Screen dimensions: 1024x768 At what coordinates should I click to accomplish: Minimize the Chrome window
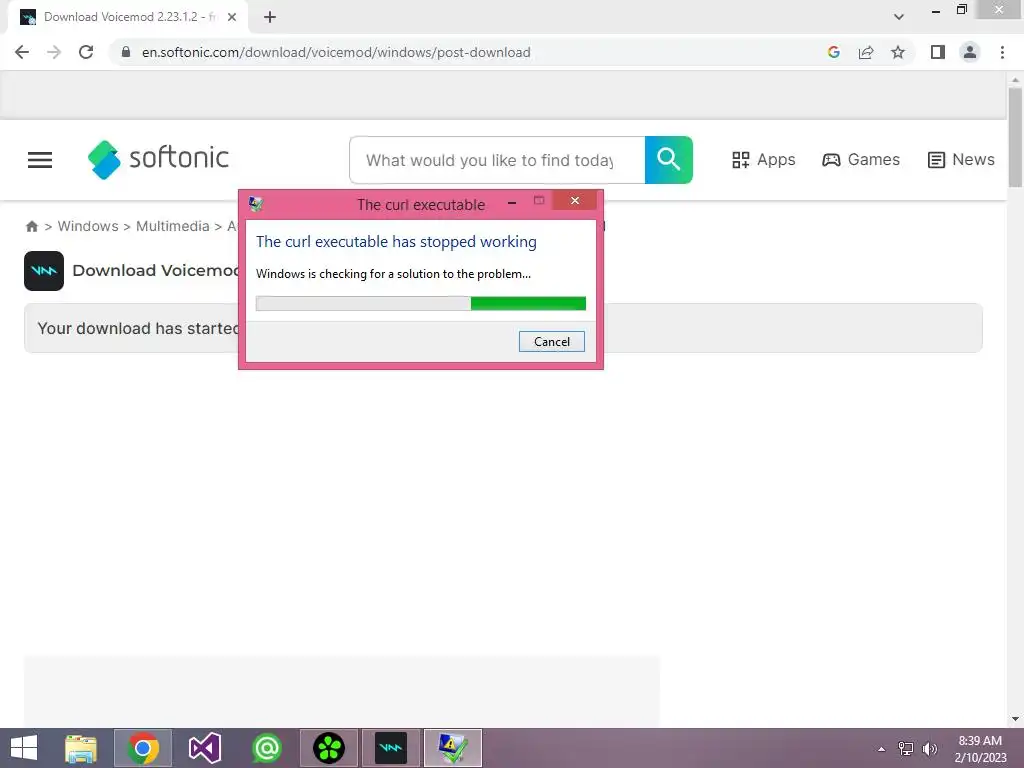936,10
